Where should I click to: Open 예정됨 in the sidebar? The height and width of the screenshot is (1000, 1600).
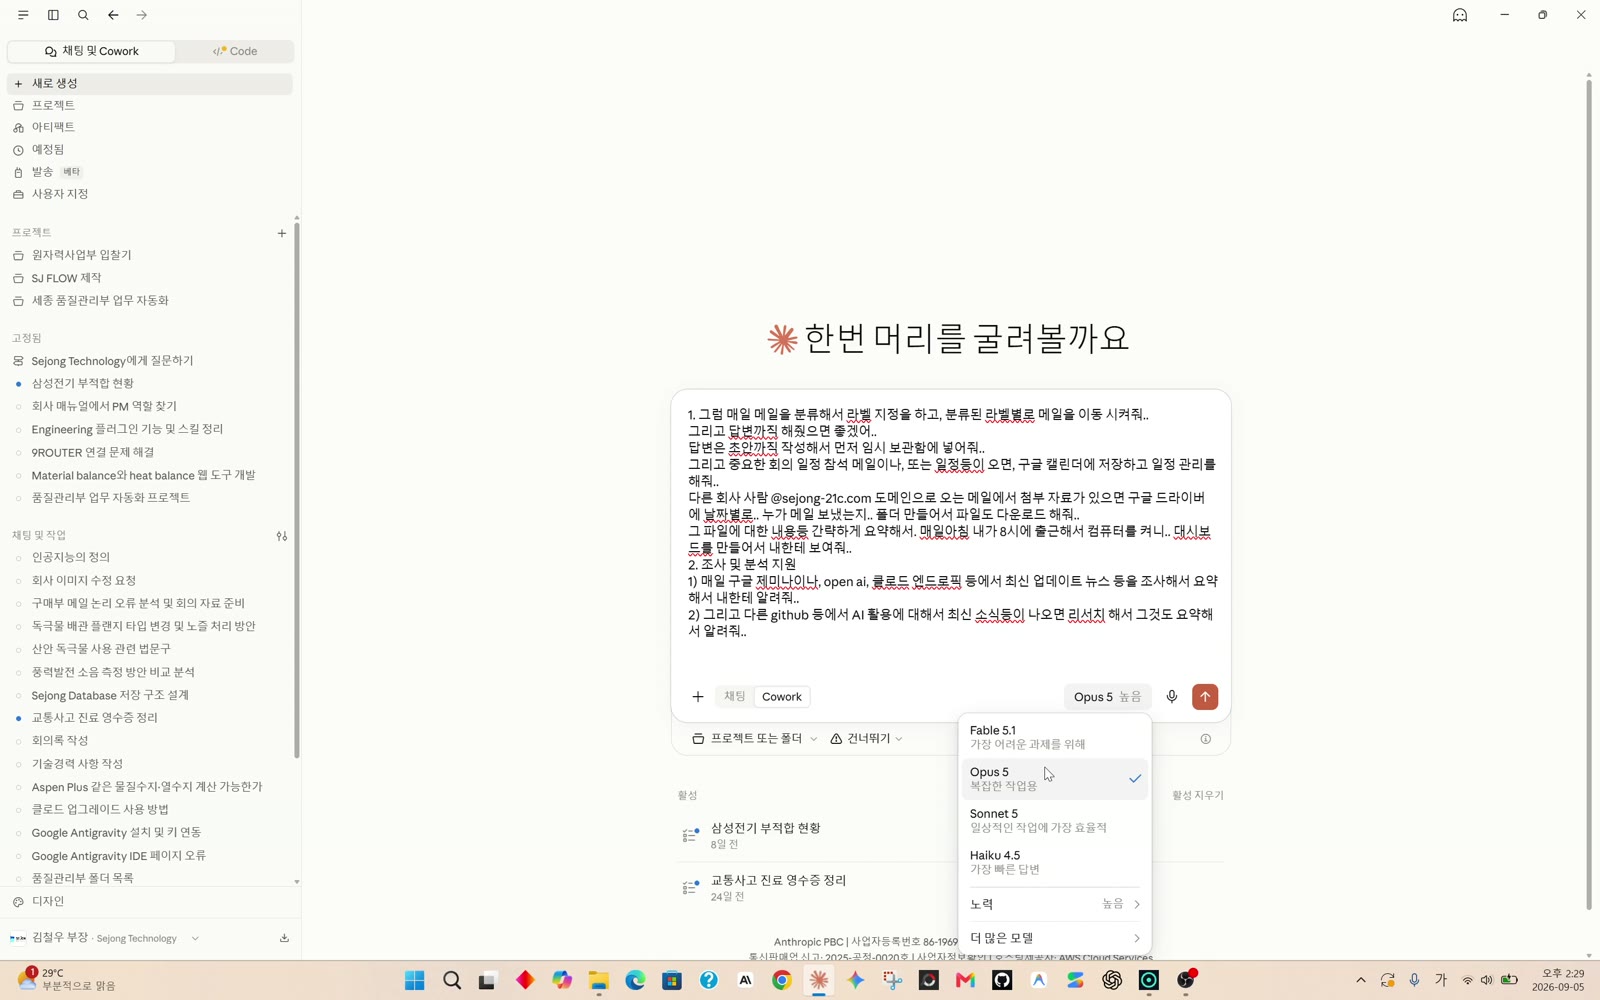pos(150,149)
